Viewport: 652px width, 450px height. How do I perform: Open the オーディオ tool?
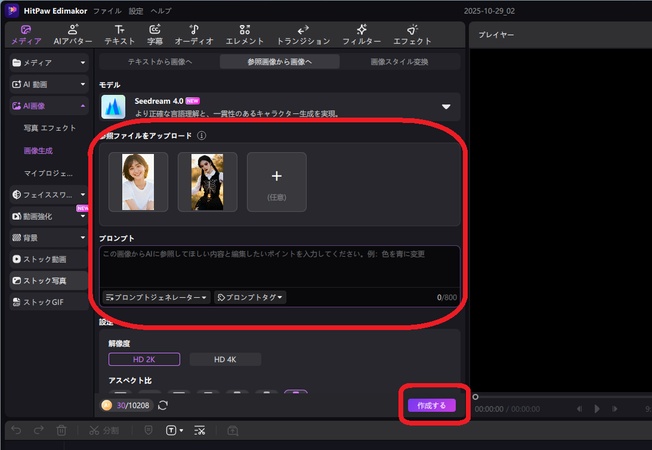tap(194, 35)
